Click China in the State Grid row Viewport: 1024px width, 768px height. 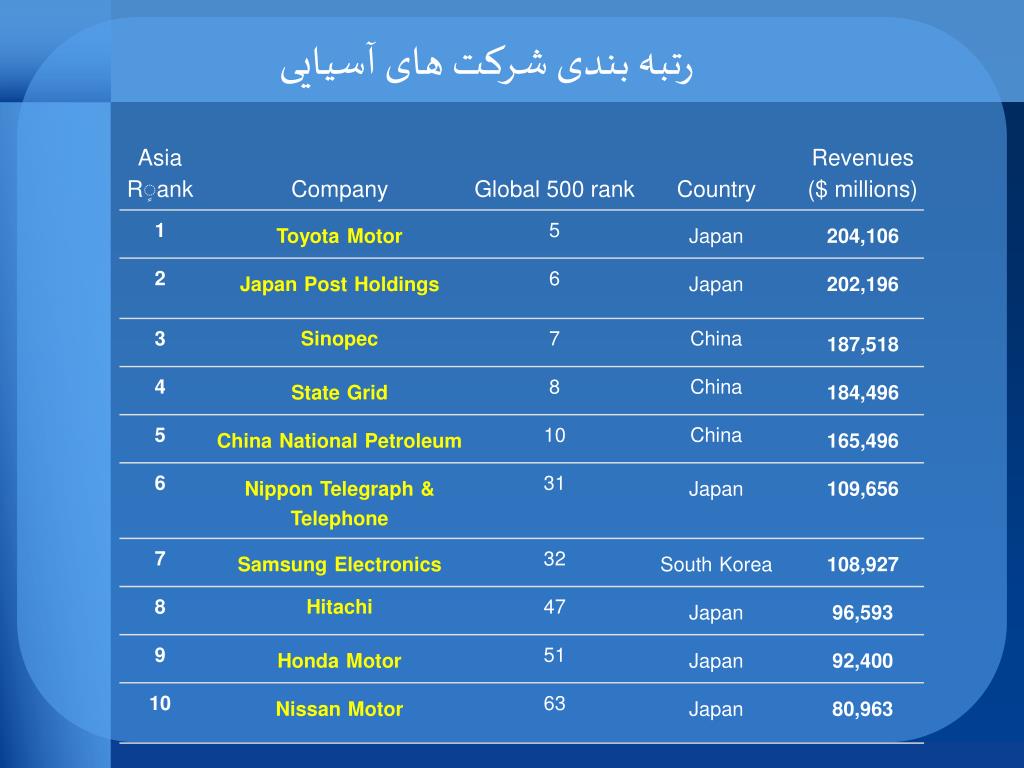716,387
